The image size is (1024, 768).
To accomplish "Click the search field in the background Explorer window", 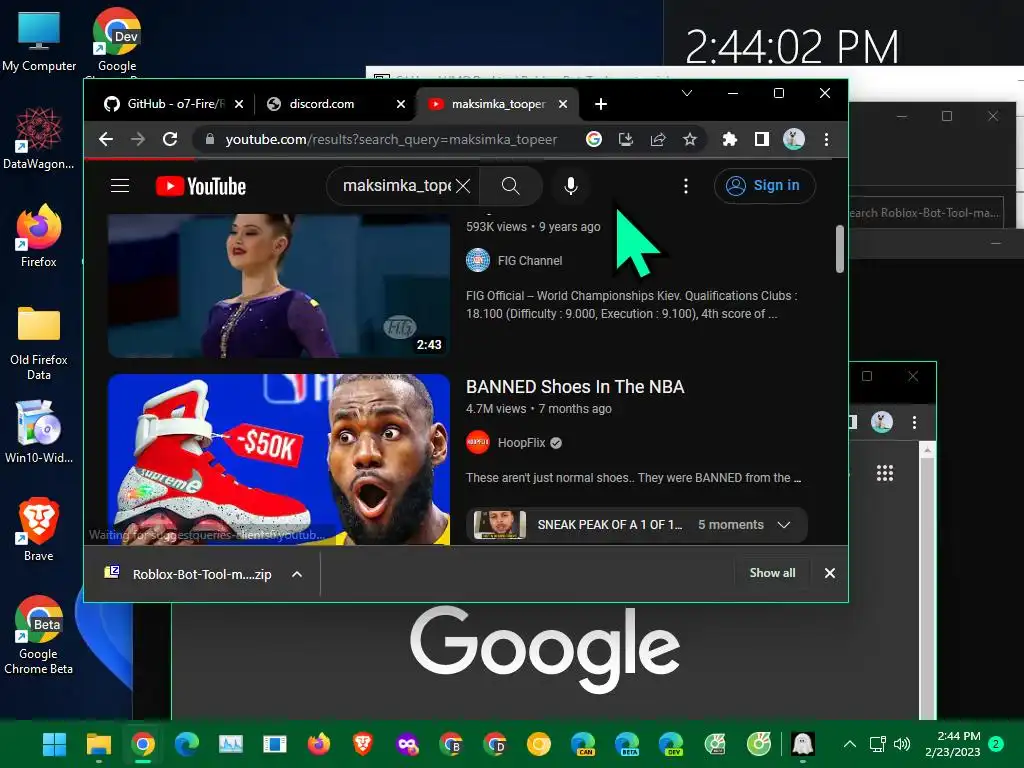I will 926,213.
